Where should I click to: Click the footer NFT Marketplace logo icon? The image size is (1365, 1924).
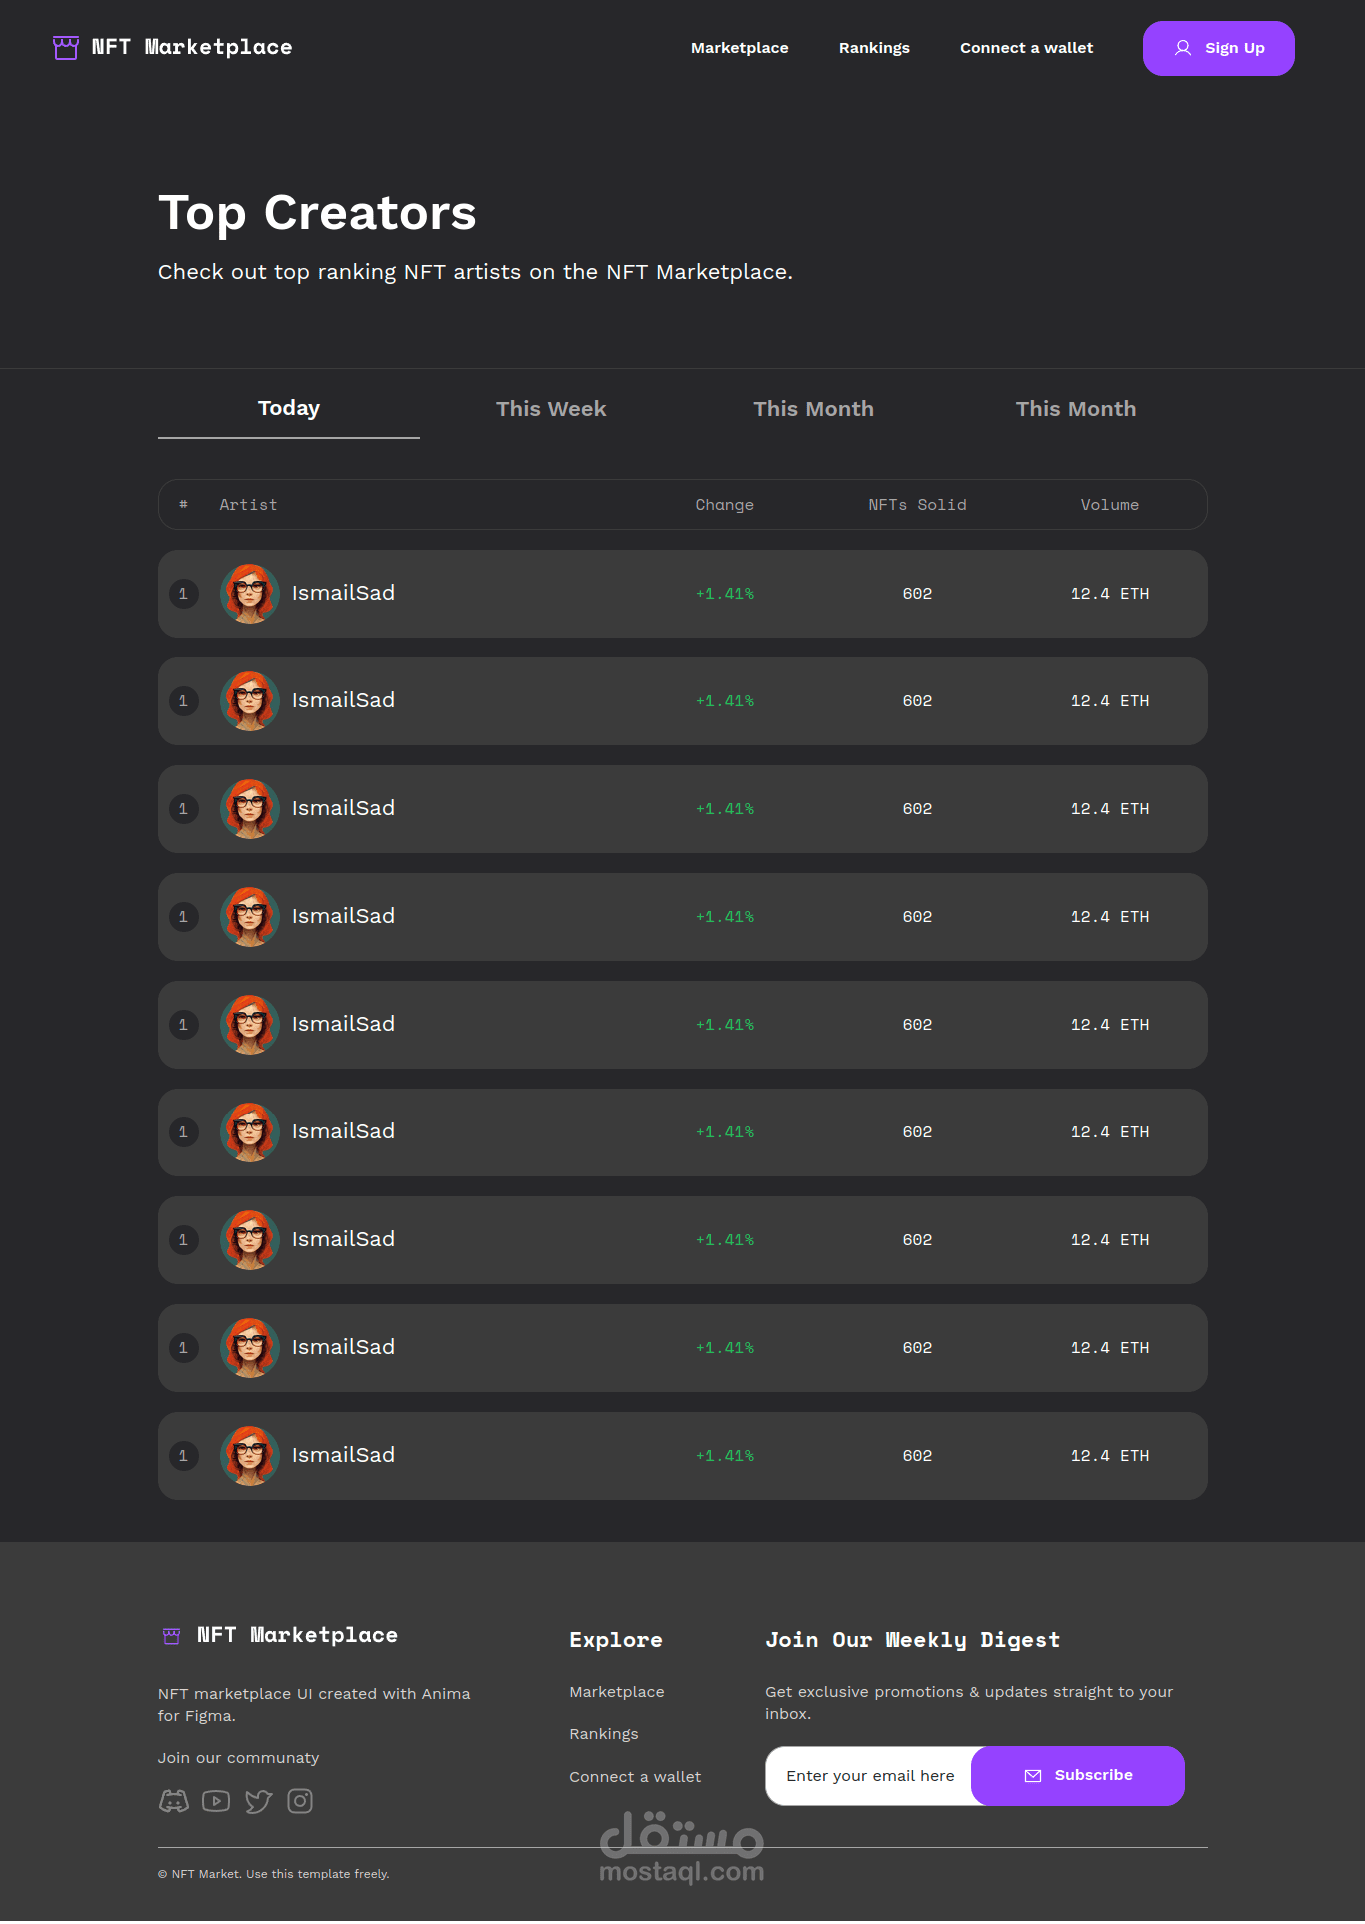click(172, 1636)
